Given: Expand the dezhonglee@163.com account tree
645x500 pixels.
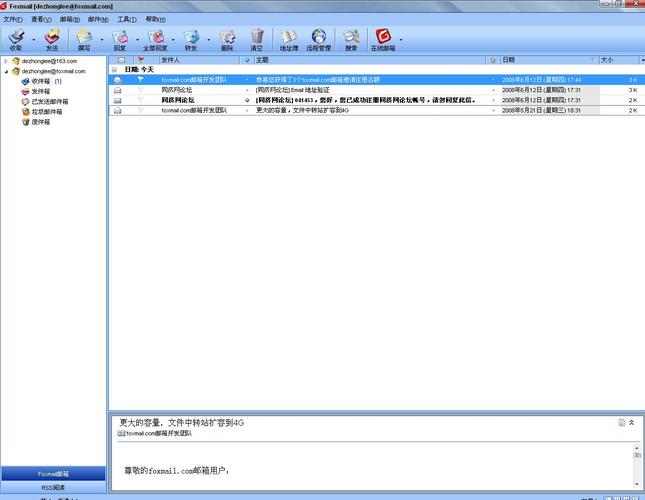Looking at the screenshot, I should coord(6,61).
